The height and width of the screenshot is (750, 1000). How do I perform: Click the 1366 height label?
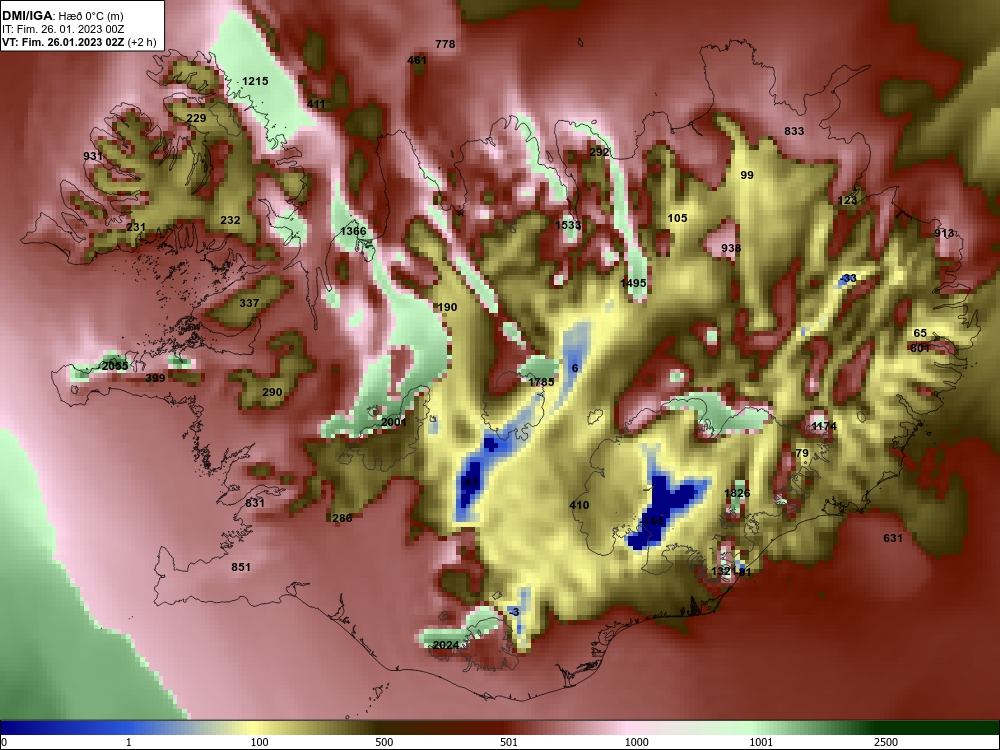(x=353, y=231)
